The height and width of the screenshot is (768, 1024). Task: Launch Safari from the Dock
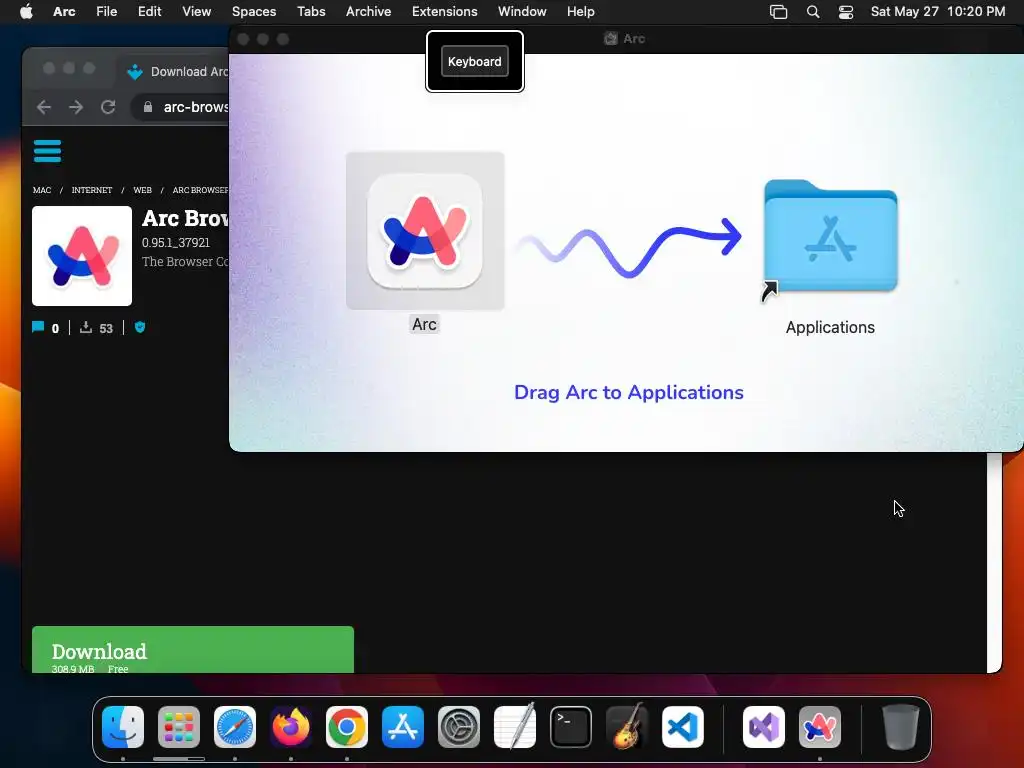tap(235, 727)
